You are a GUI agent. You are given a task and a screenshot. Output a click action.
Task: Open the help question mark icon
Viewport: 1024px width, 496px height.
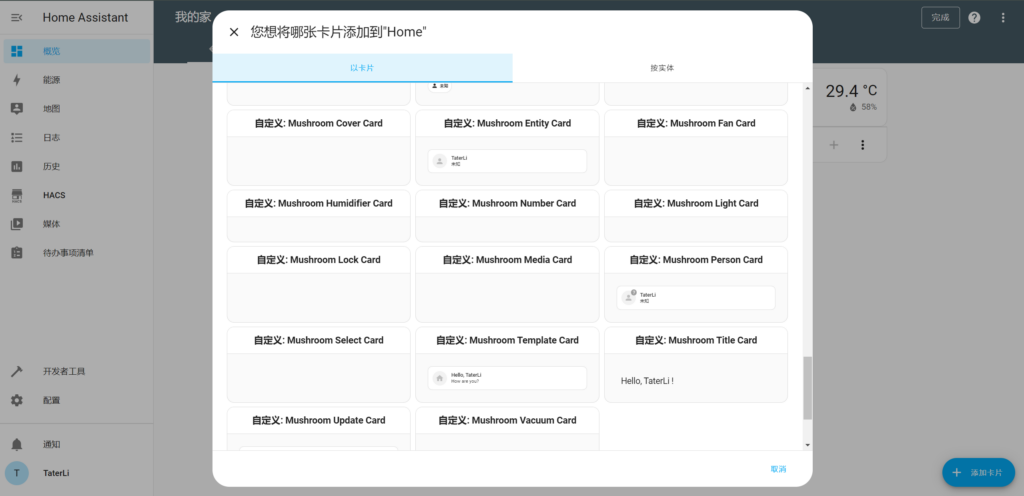tap(974, 18)
